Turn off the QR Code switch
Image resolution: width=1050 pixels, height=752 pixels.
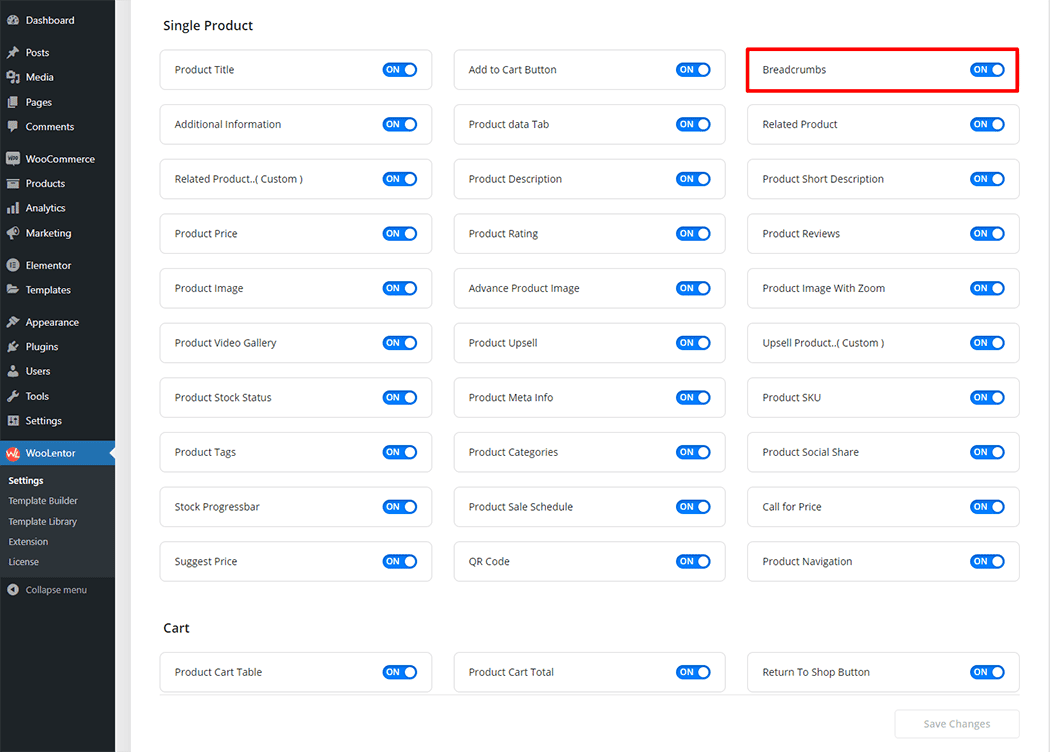coord(693,562)
